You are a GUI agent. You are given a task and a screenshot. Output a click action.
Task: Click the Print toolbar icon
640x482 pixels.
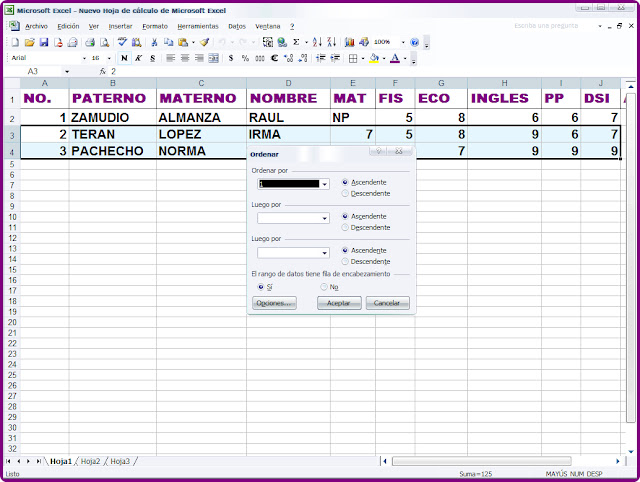pos(90,42)
